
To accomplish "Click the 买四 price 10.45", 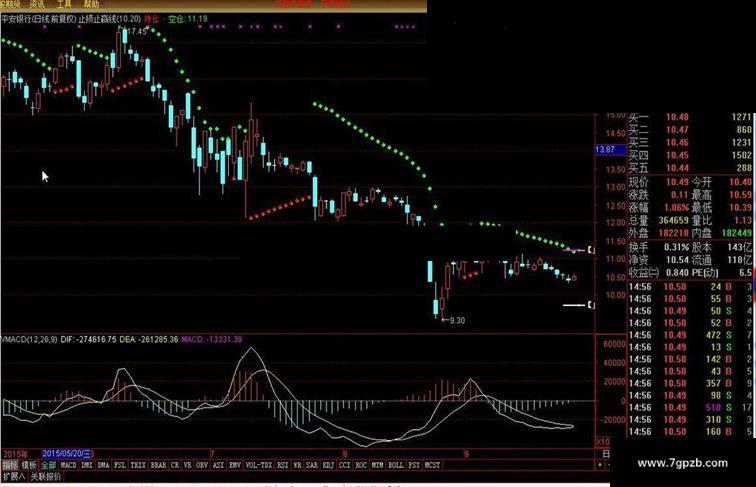I will click(677, 155).
